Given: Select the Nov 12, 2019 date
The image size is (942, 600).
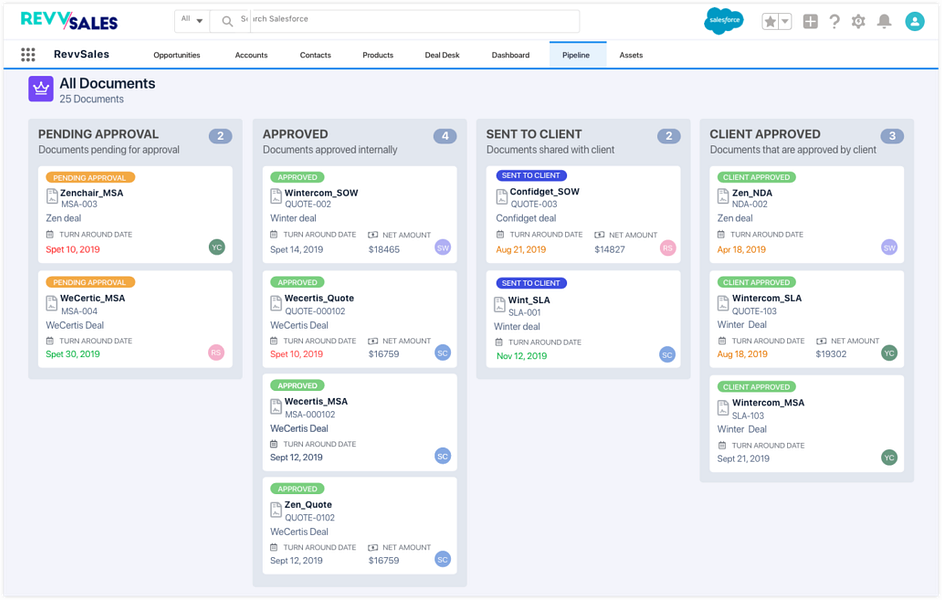Looking at the screenshot, I should click(521, 356).
